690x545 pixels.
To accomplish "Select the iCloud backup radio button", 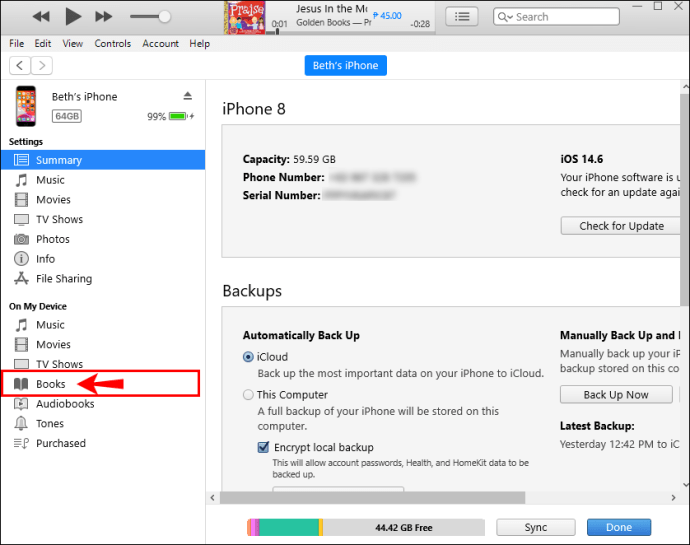I will pos(248,357).
